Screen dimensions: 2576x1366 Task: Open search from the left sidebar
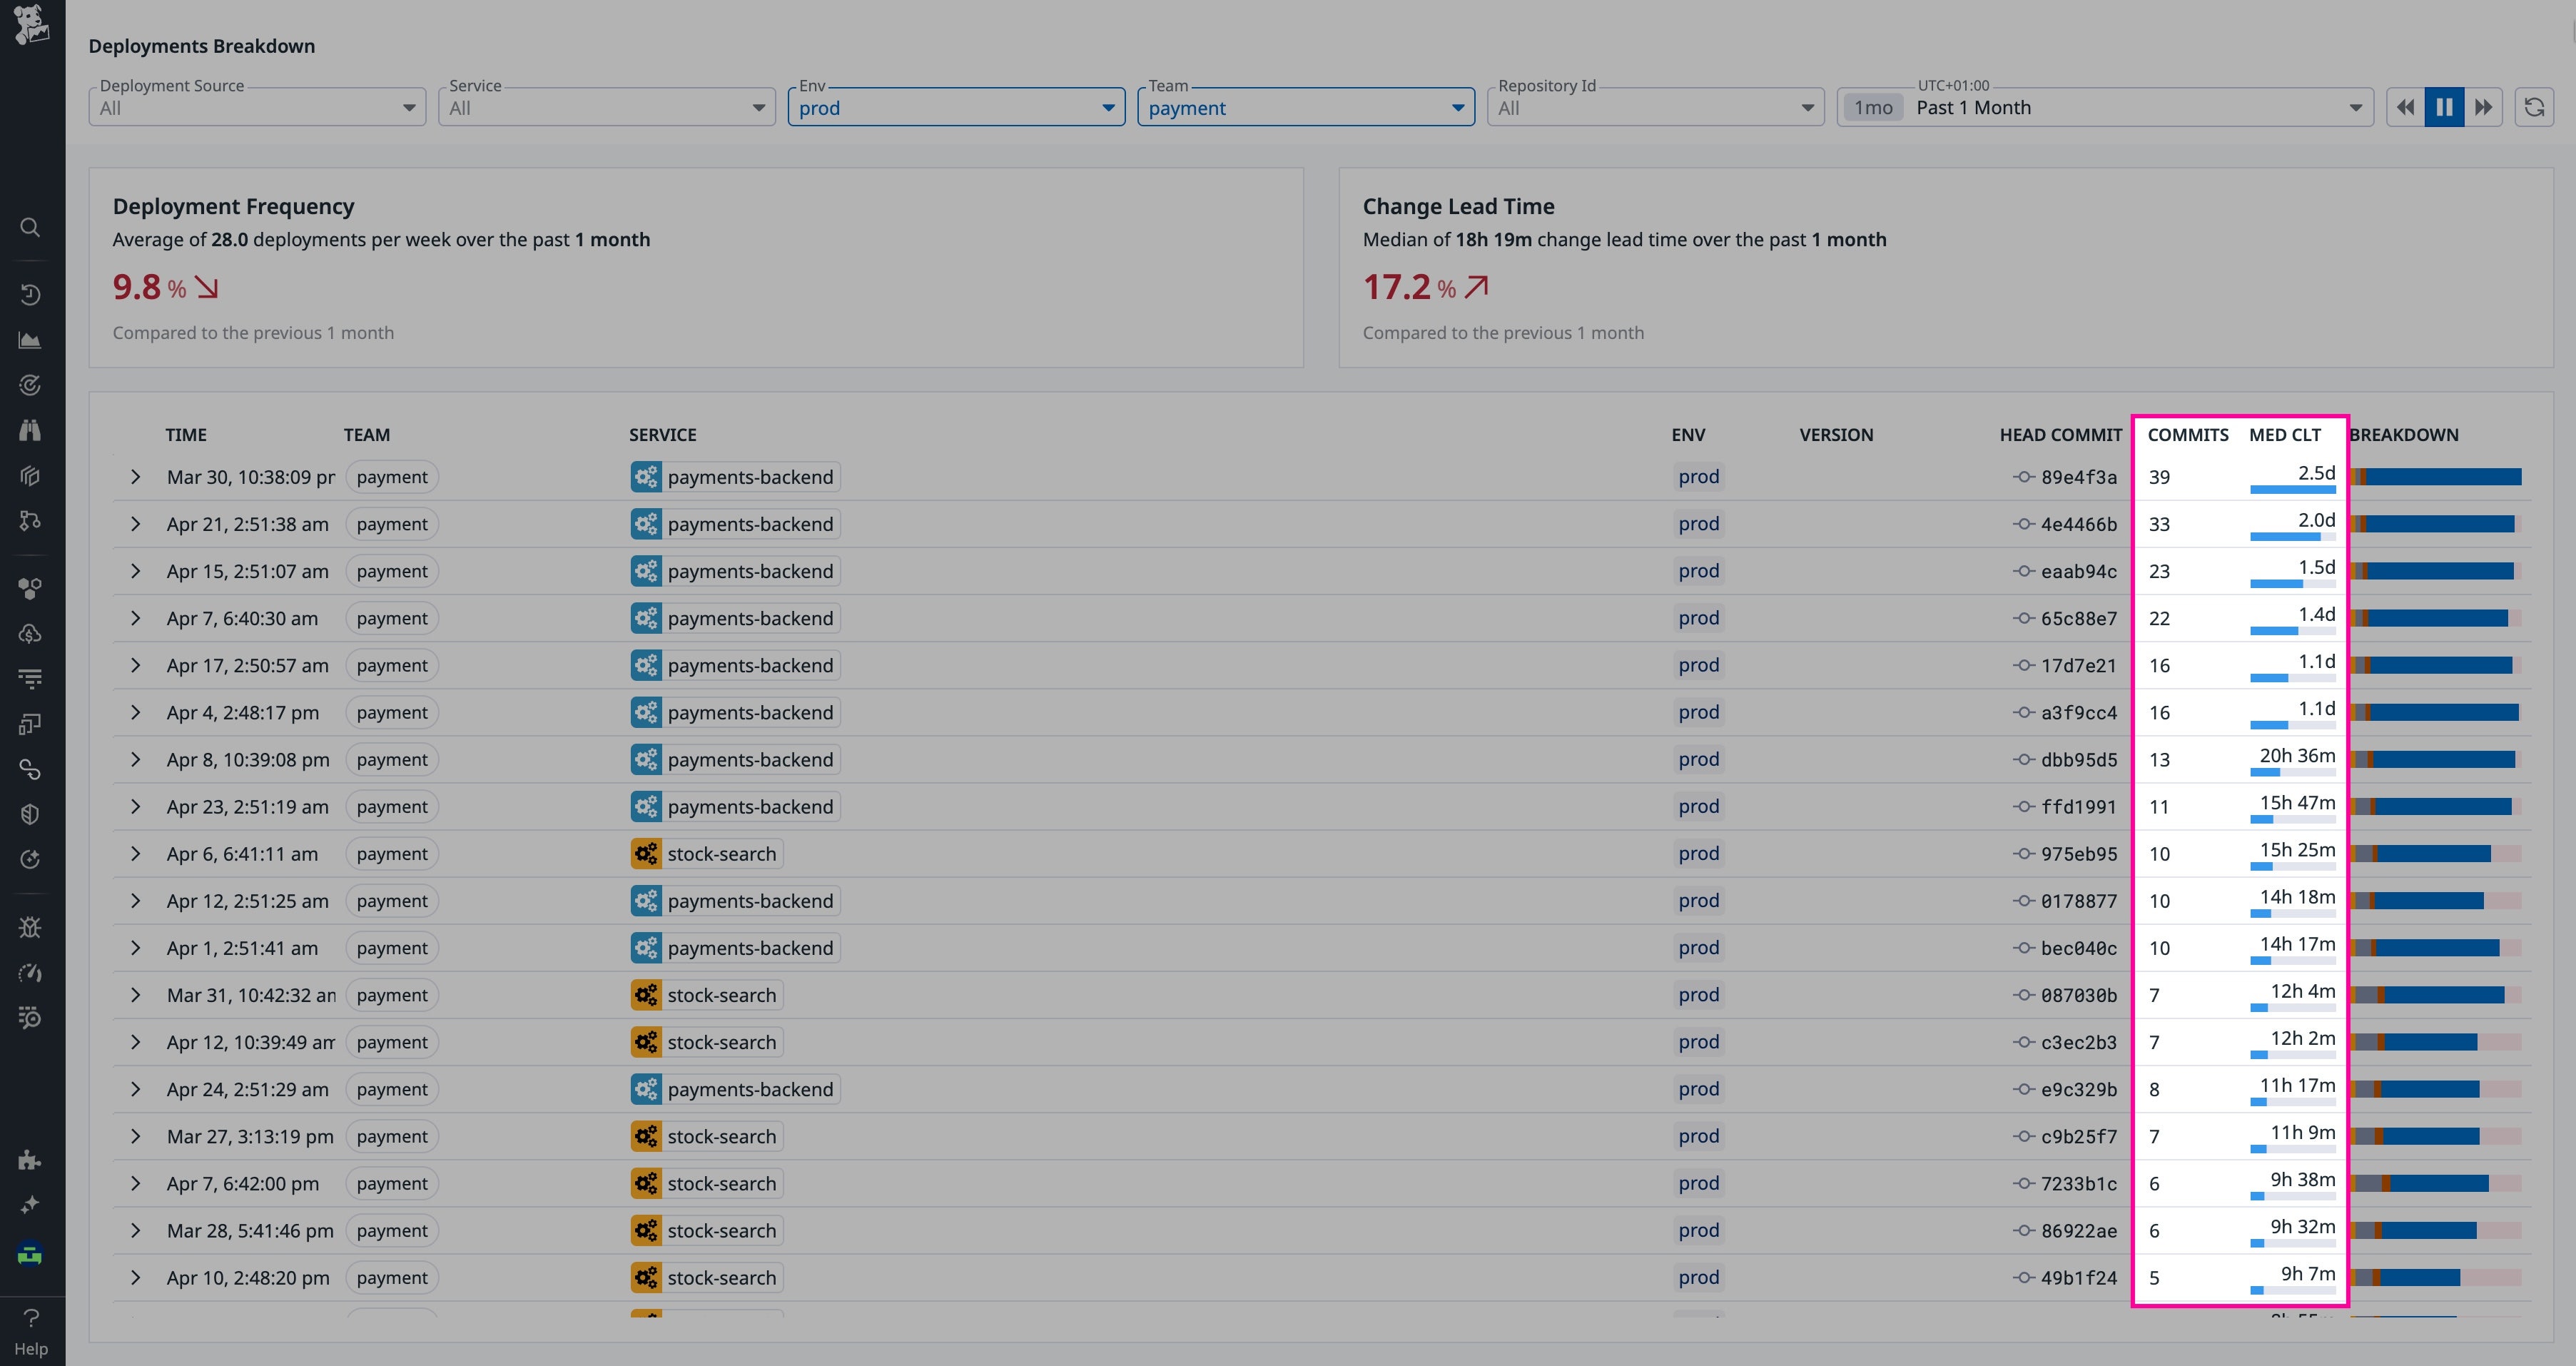click(x=30, y=227)
